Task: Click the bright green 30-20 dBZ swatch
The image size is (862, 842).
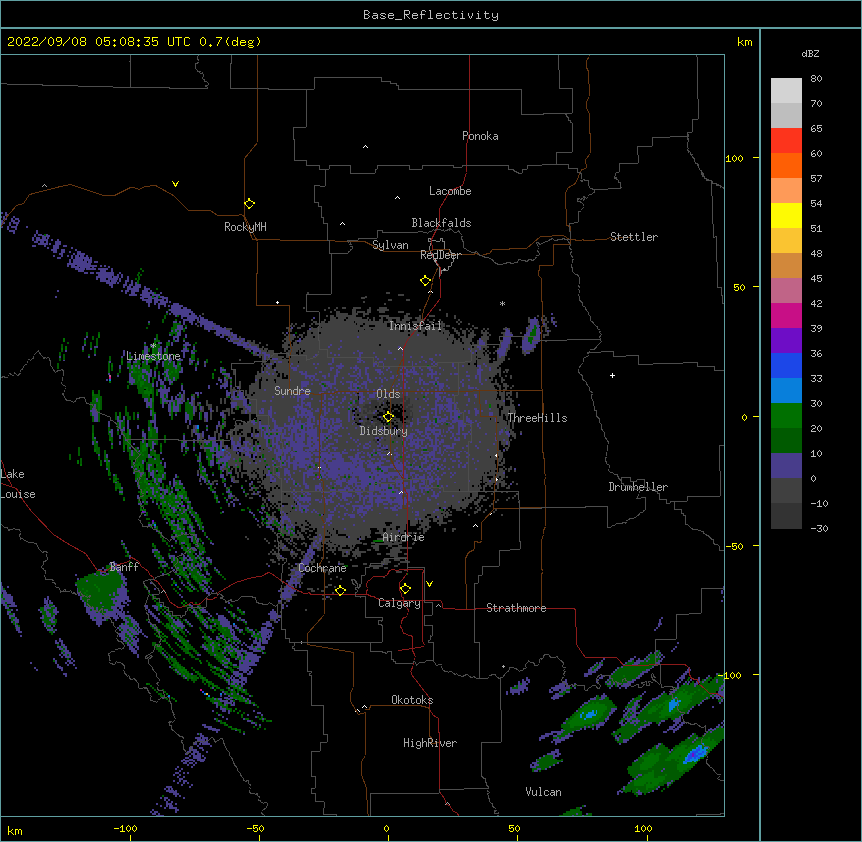Action: (x=786, y=416)
